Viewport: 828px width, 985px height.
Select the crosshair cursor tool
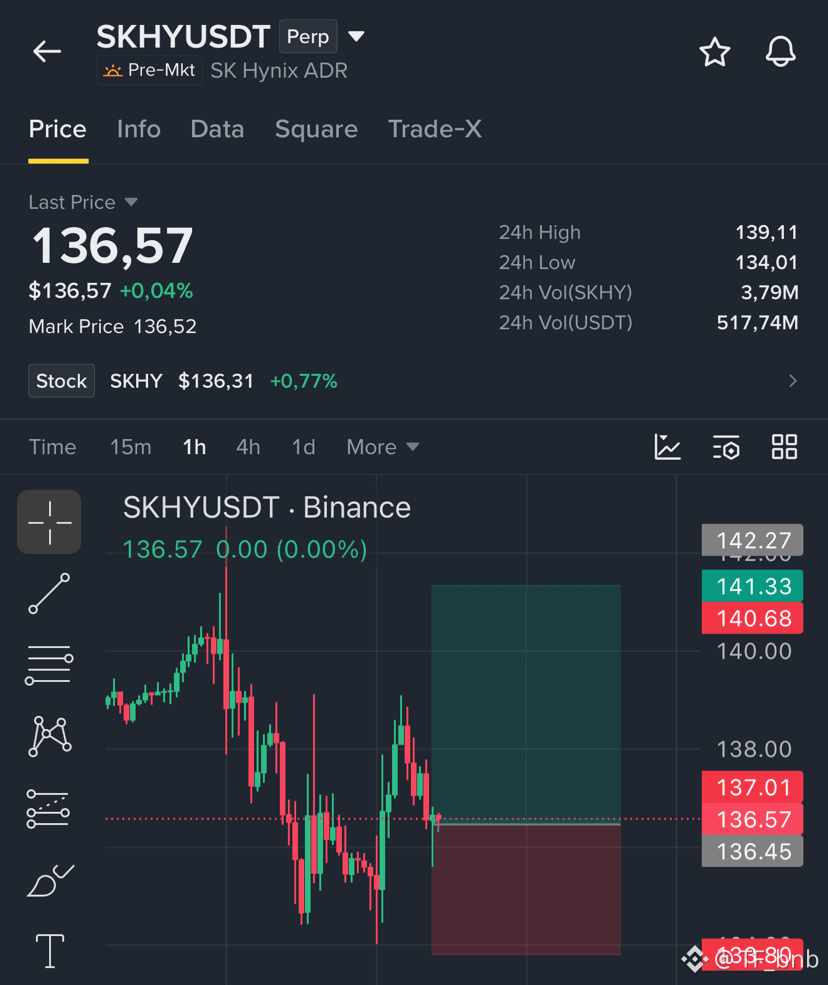tap(49, 522)
